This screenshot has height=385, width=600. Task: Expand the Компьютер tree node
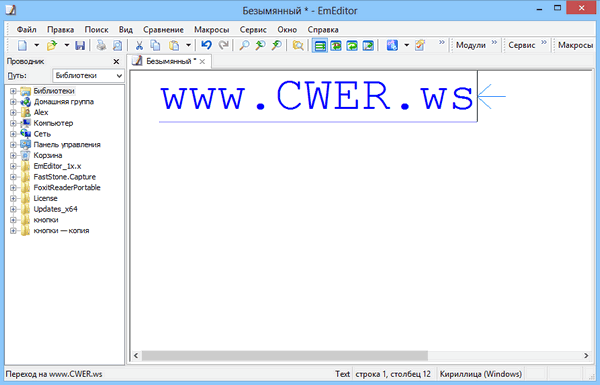pyautogui.click(x=13, y=123)
